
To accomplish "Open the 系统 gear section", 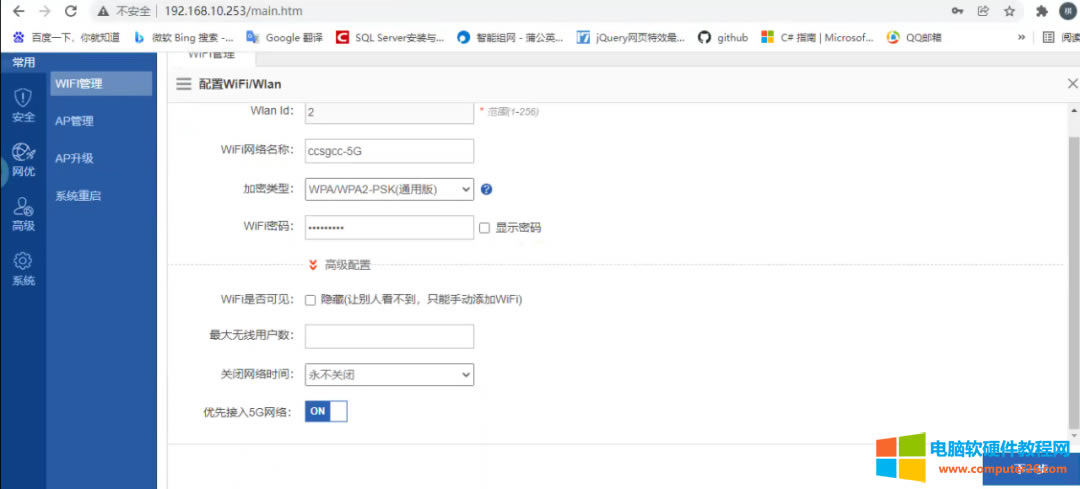I will click(23, 269).
